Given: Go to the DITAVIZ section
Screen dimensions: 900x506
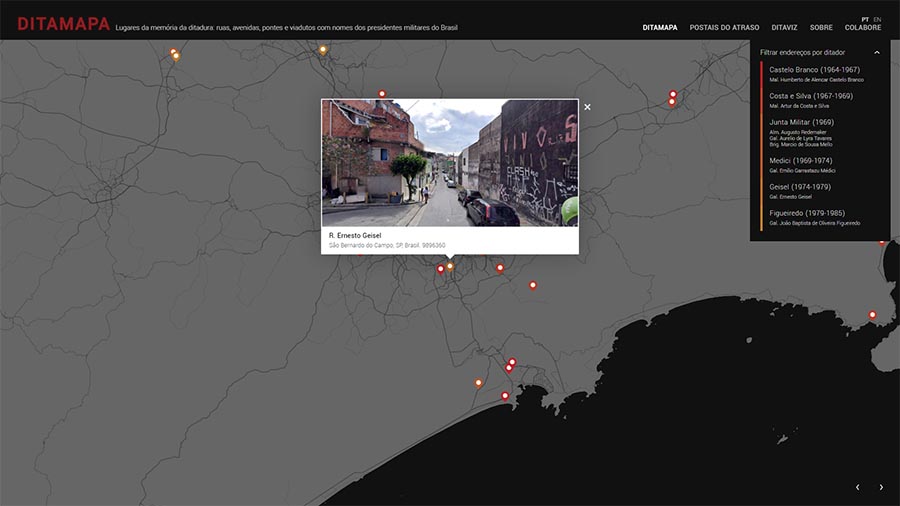Looking at the screenshot, I should pyautogui.click(x=784, y=28).
